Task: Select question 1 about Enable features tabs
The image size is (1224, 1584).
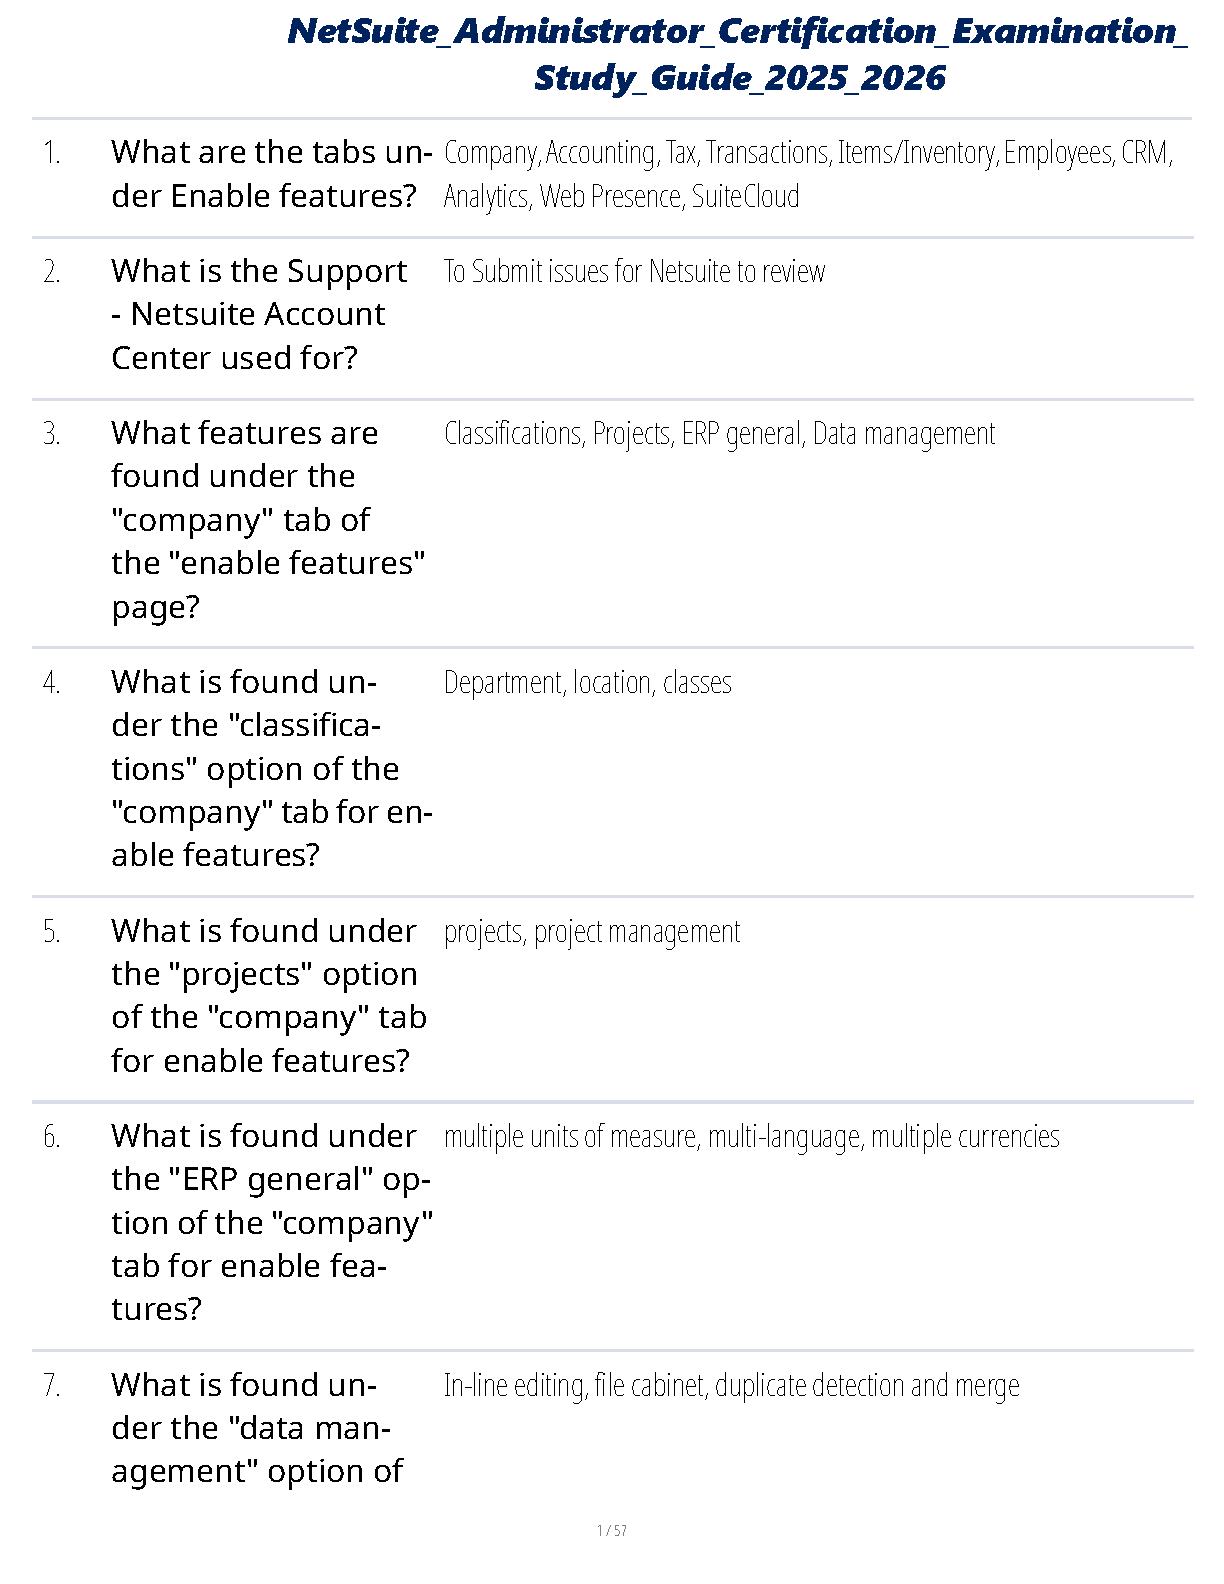Action: coord(271,174)
